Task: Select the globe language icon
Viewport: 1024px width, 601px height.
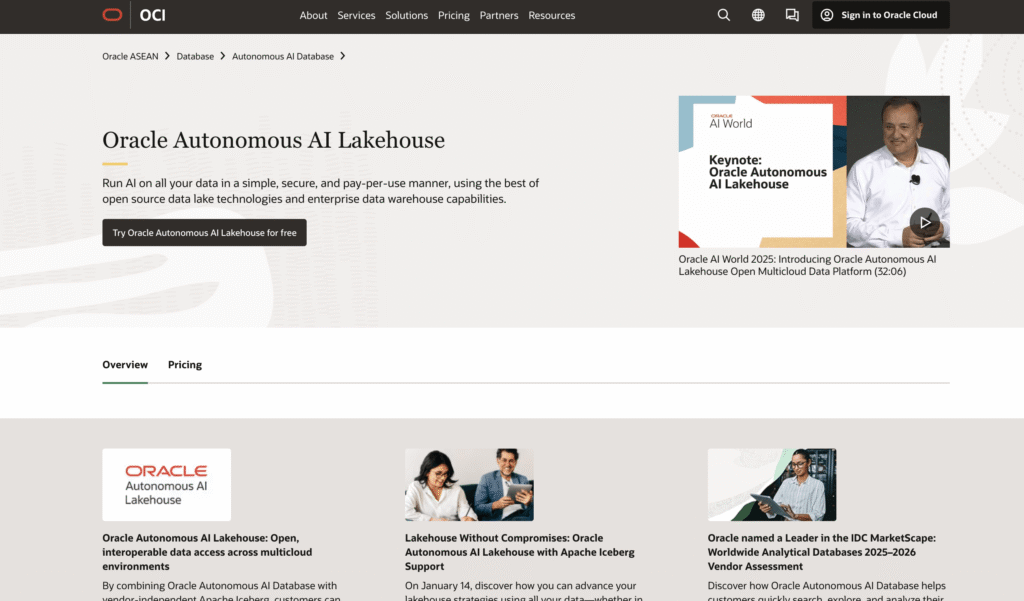Action: tap(757, 15)
